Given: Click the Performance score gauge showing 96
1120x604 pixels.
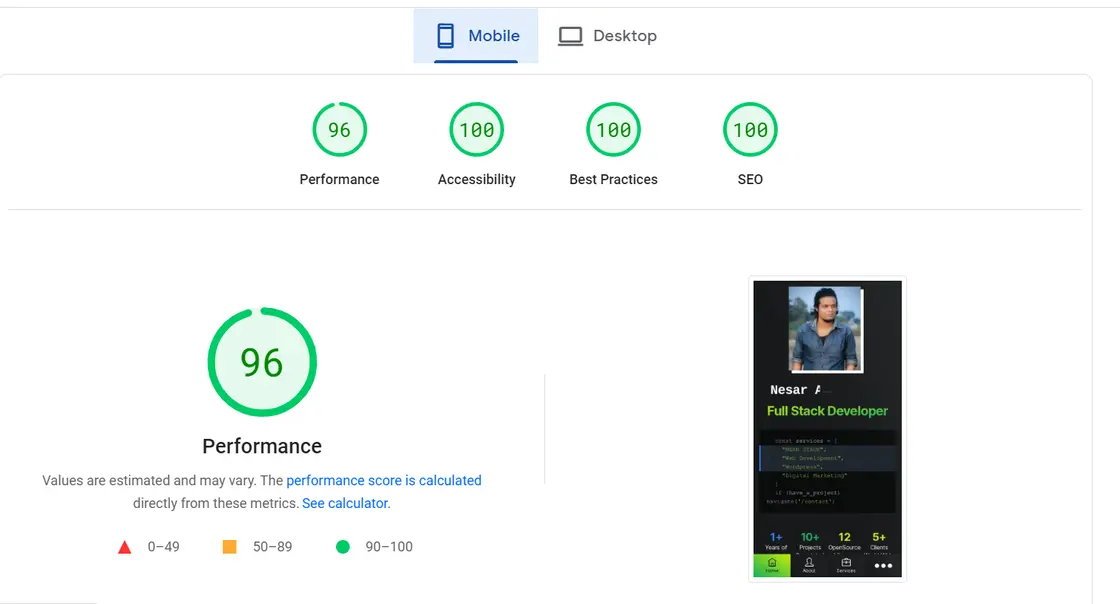Looking at the screenshot, I should [339, 130].
